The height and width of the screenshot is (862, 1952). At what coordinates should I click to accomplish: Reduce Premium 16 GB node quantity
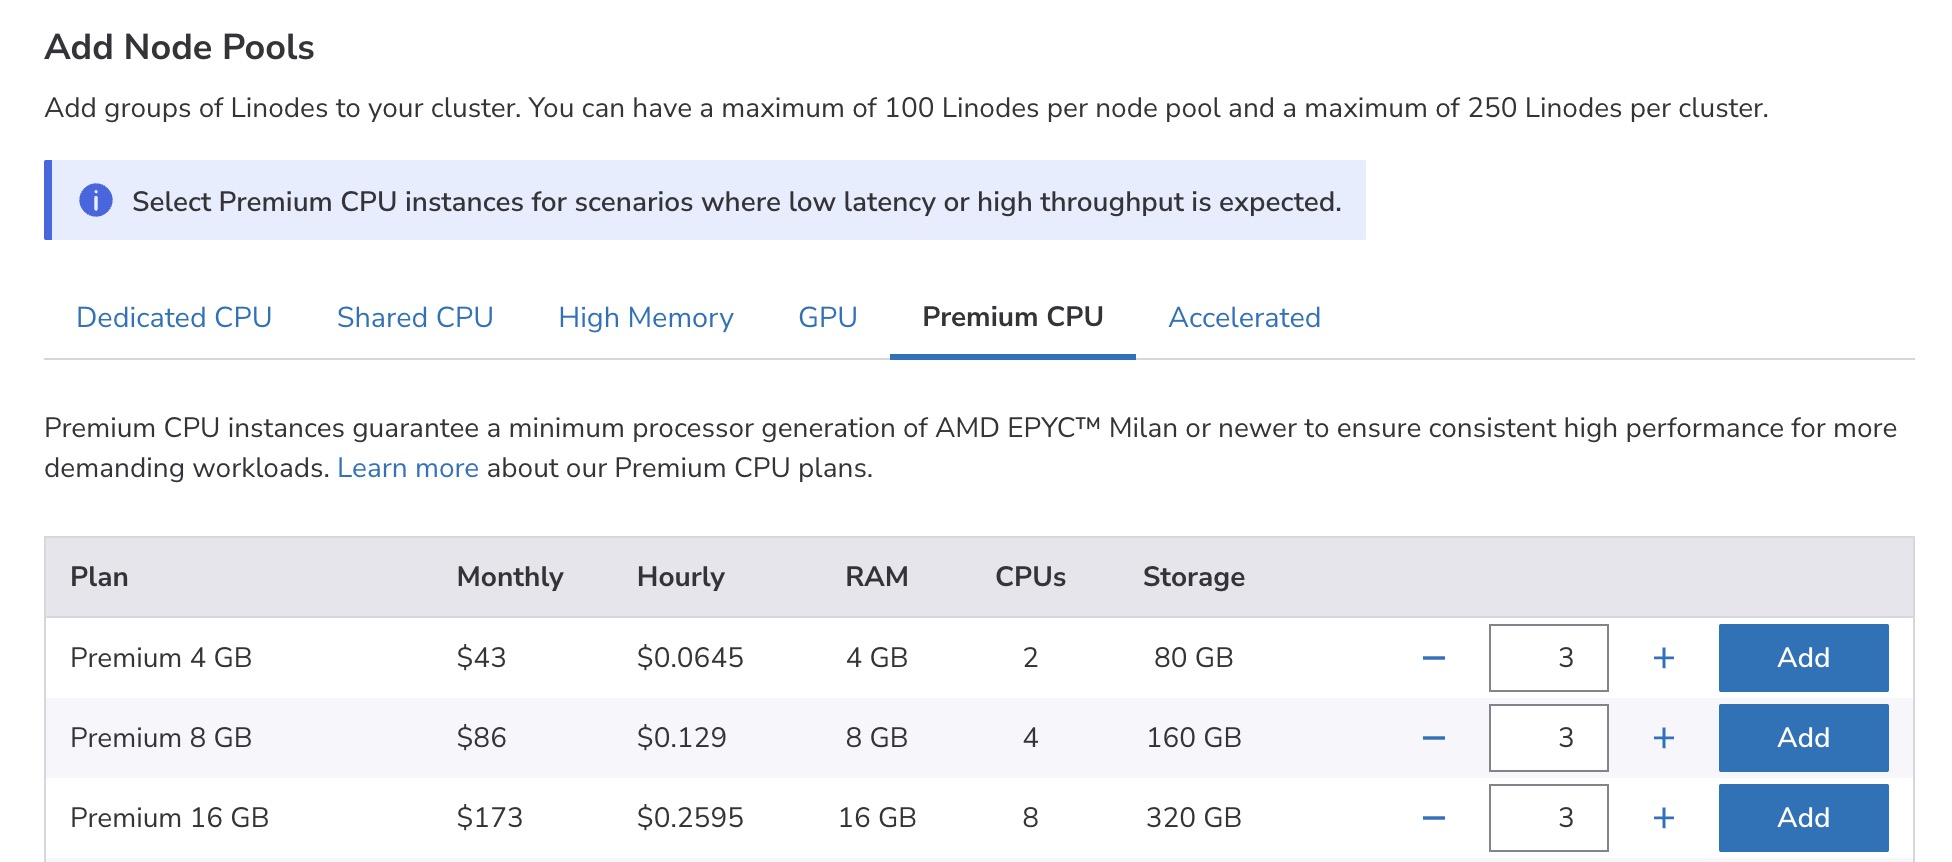point(1433,818)
